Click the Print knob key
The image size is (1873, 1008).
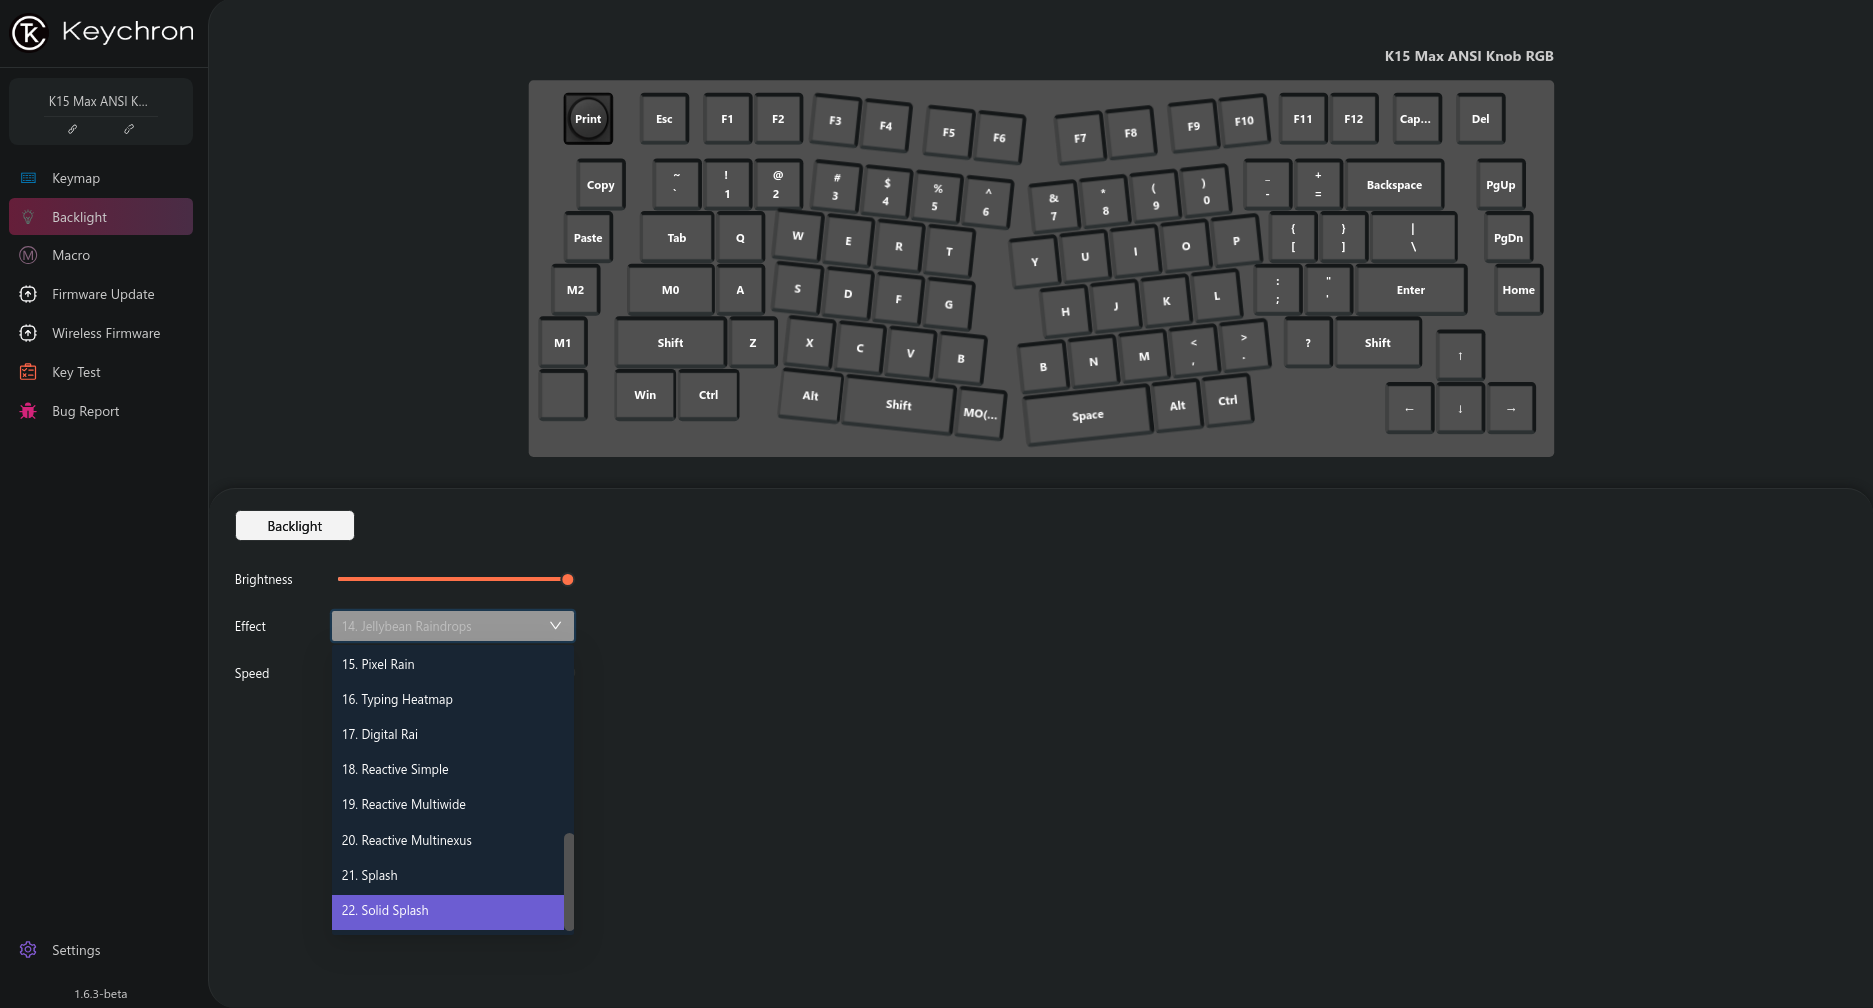coord(588,119)
